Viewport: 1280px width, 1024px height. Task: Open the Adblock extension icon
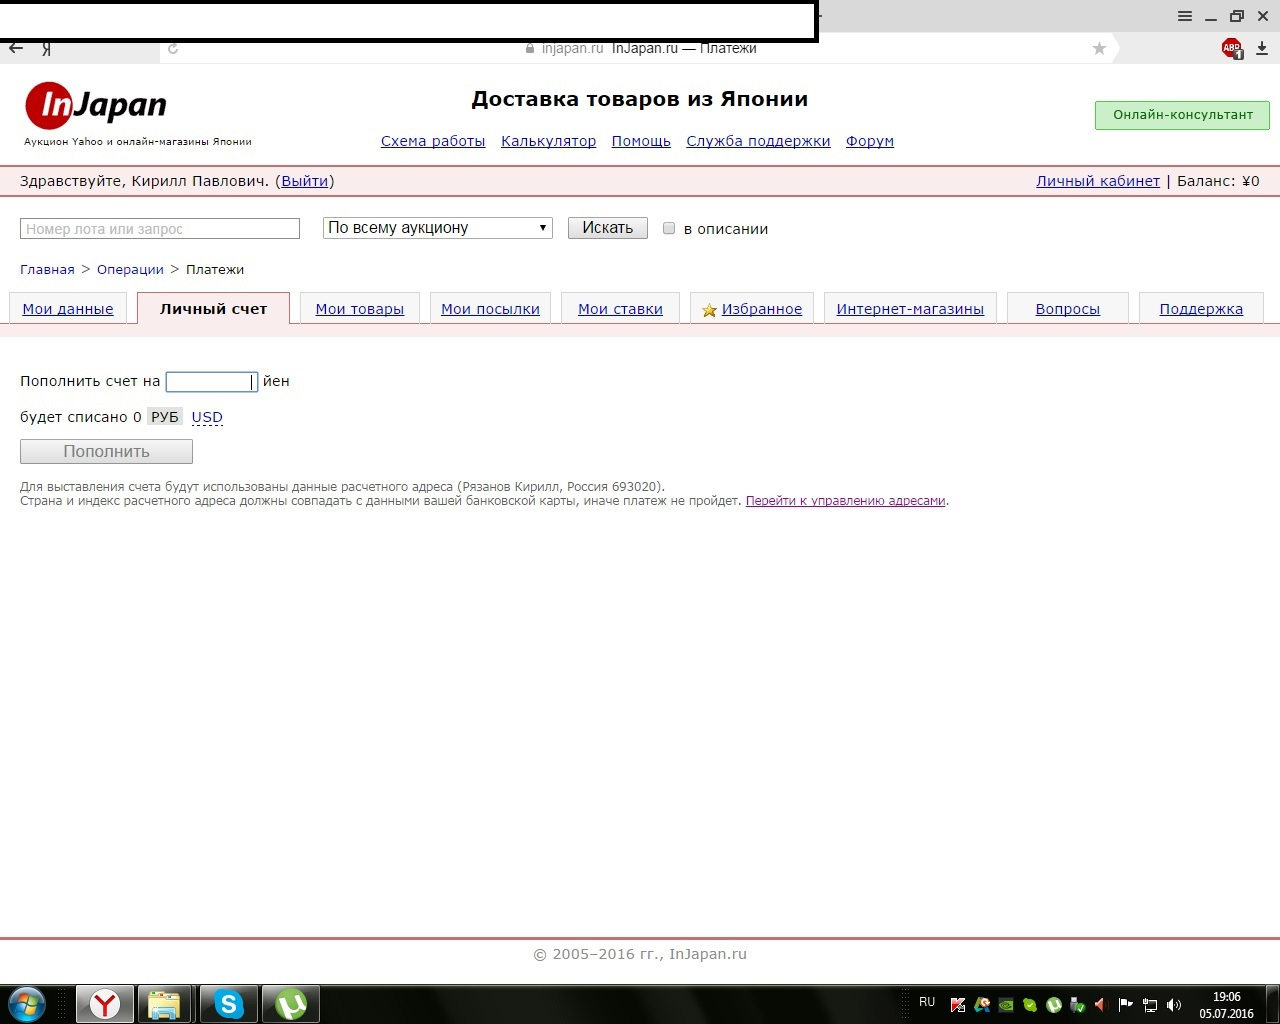[1232, 48]
